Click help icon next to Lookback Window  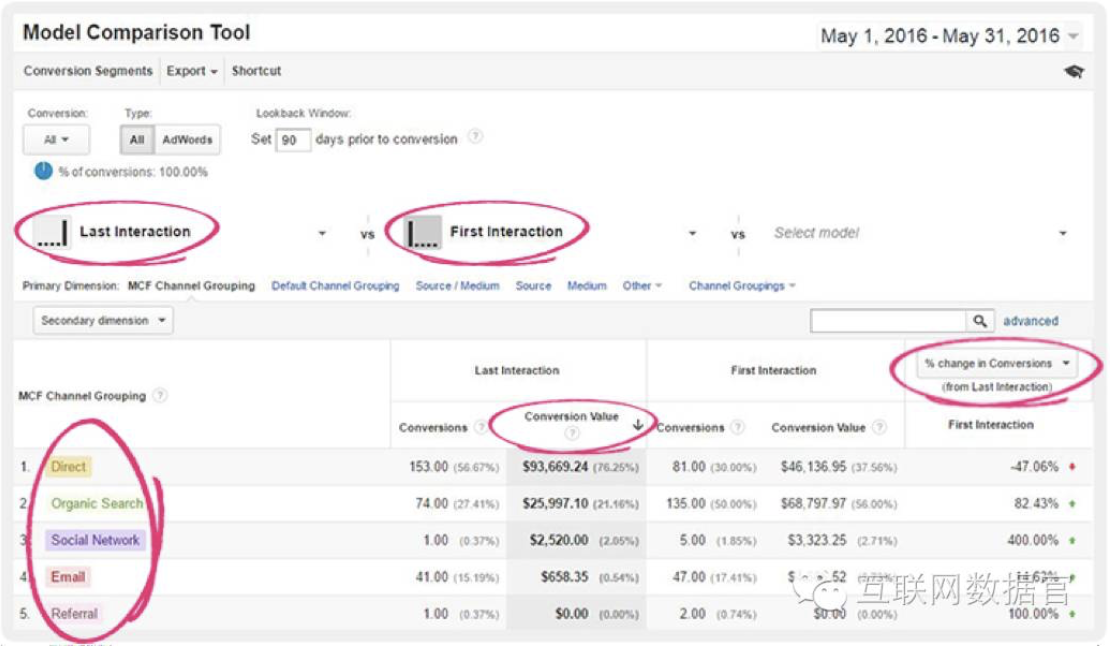coord(475,138)
